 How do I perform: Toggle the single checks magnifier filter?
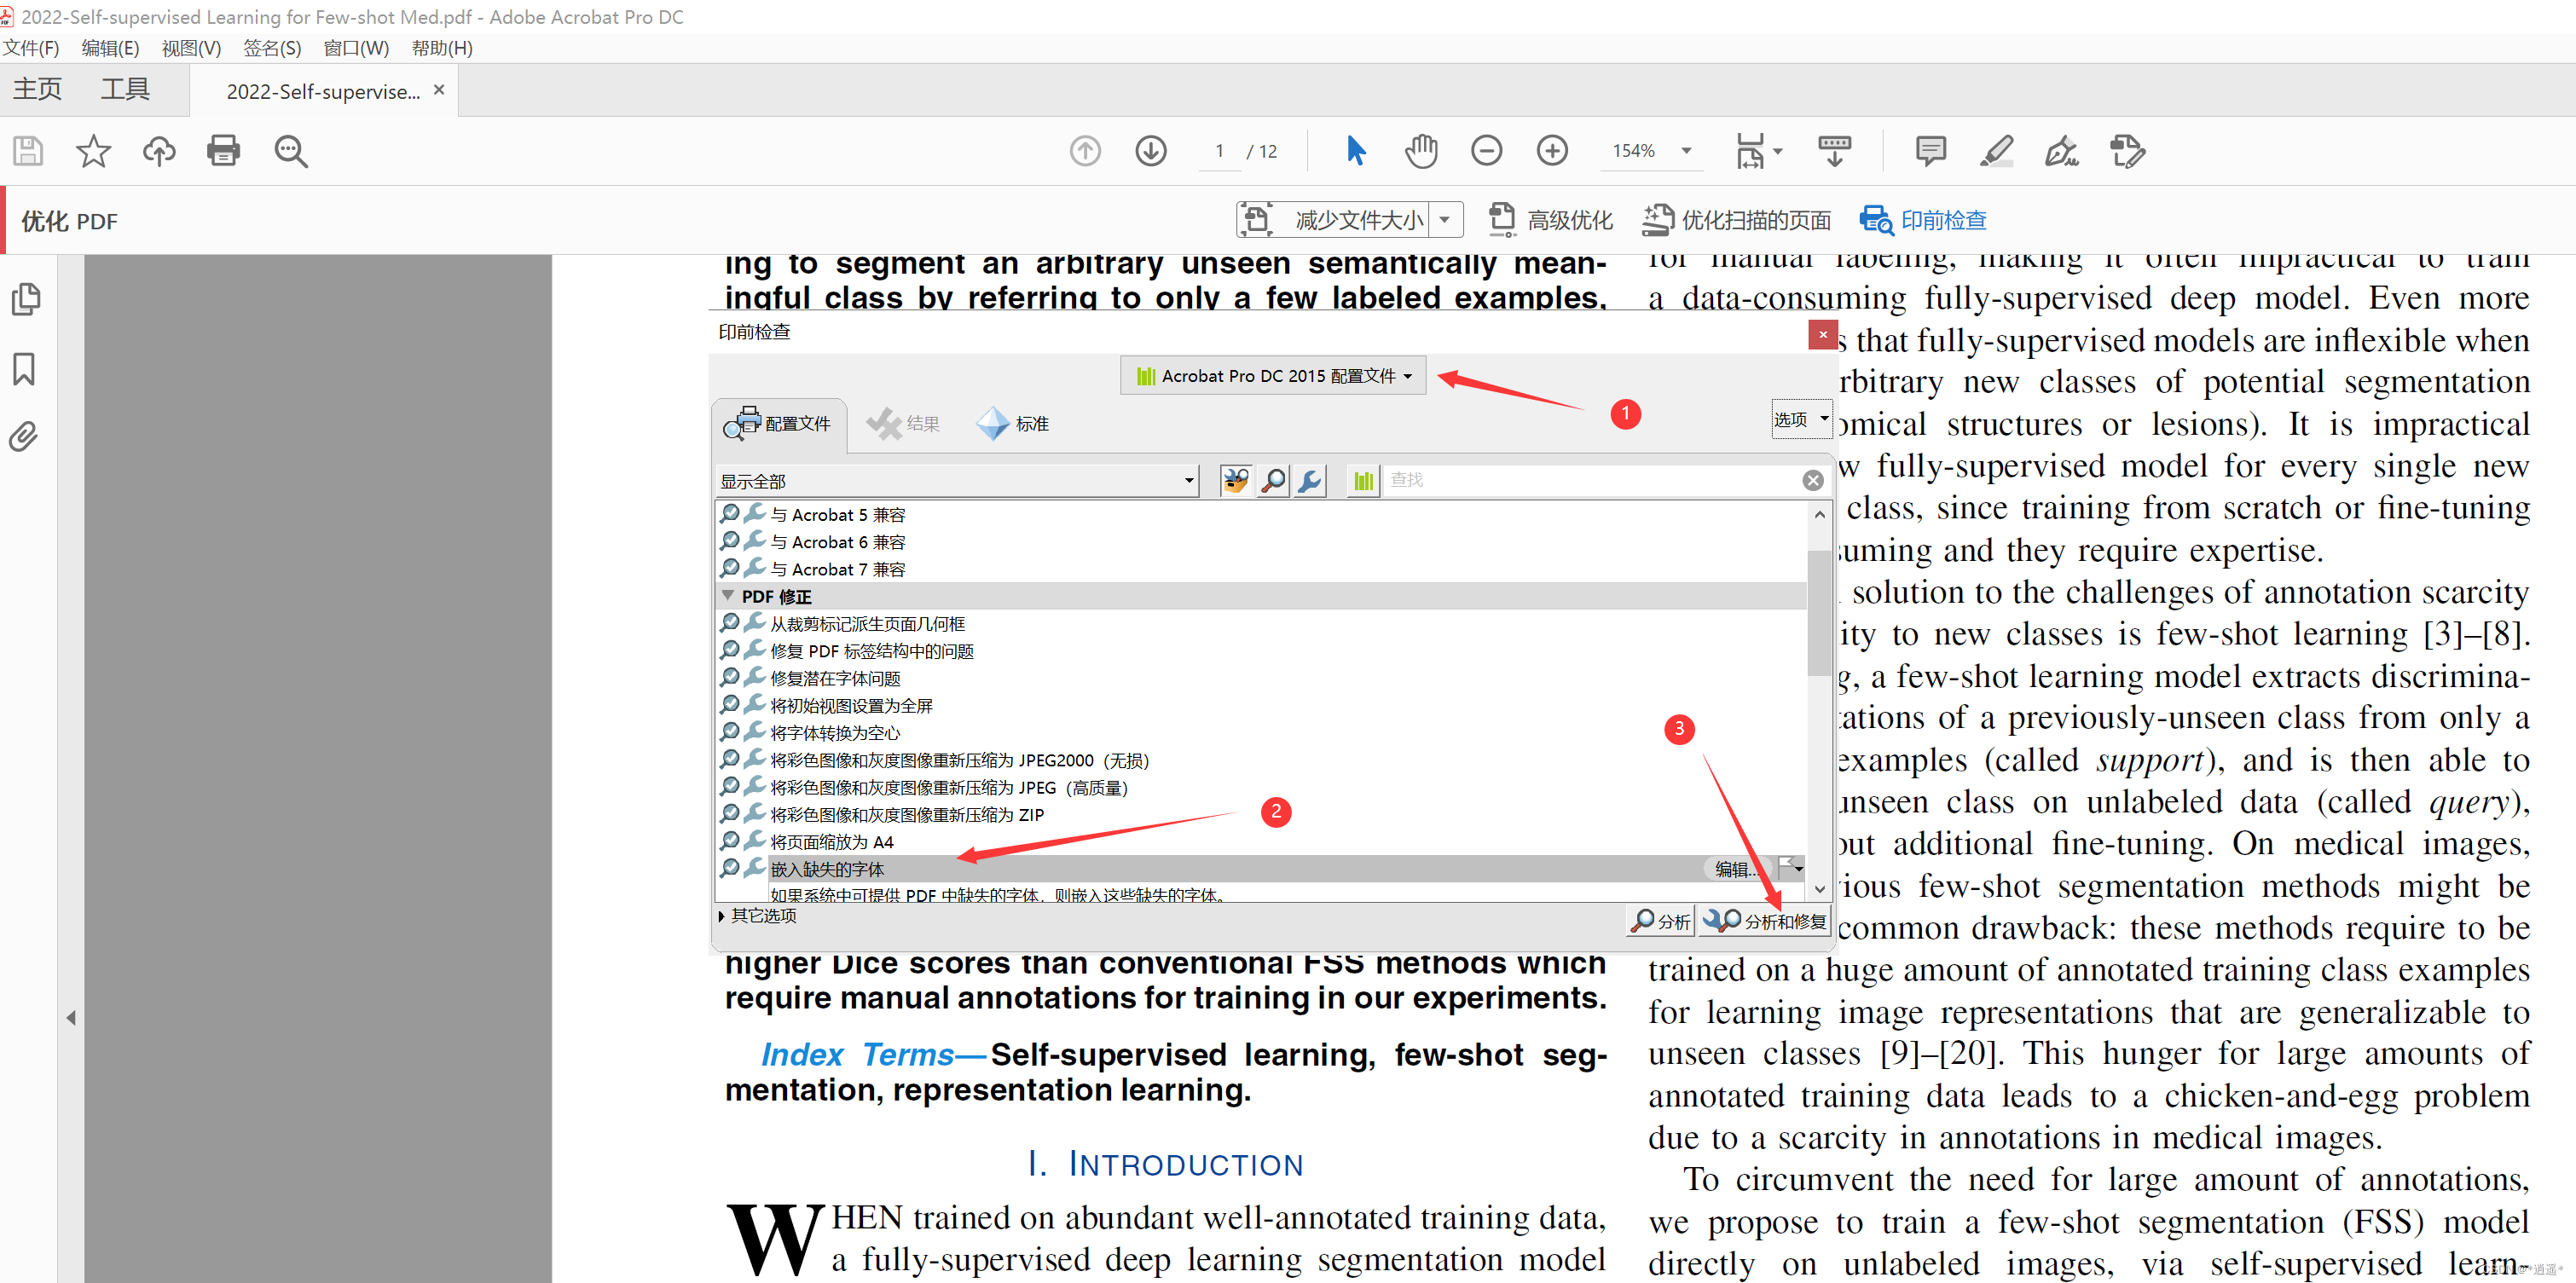1273,481
